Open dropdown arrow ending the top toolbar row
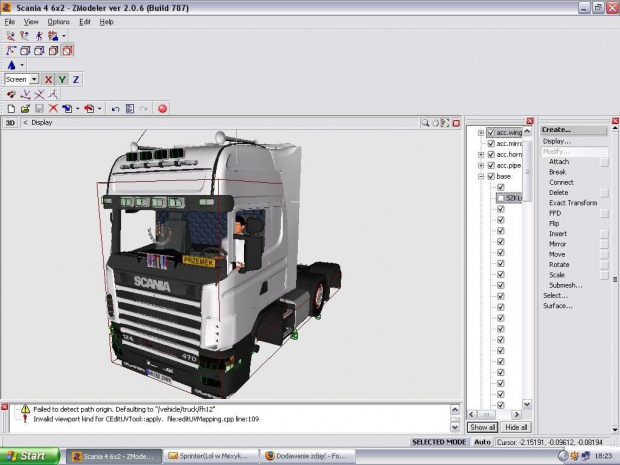620x465 pixels. (x=64, y=36)
